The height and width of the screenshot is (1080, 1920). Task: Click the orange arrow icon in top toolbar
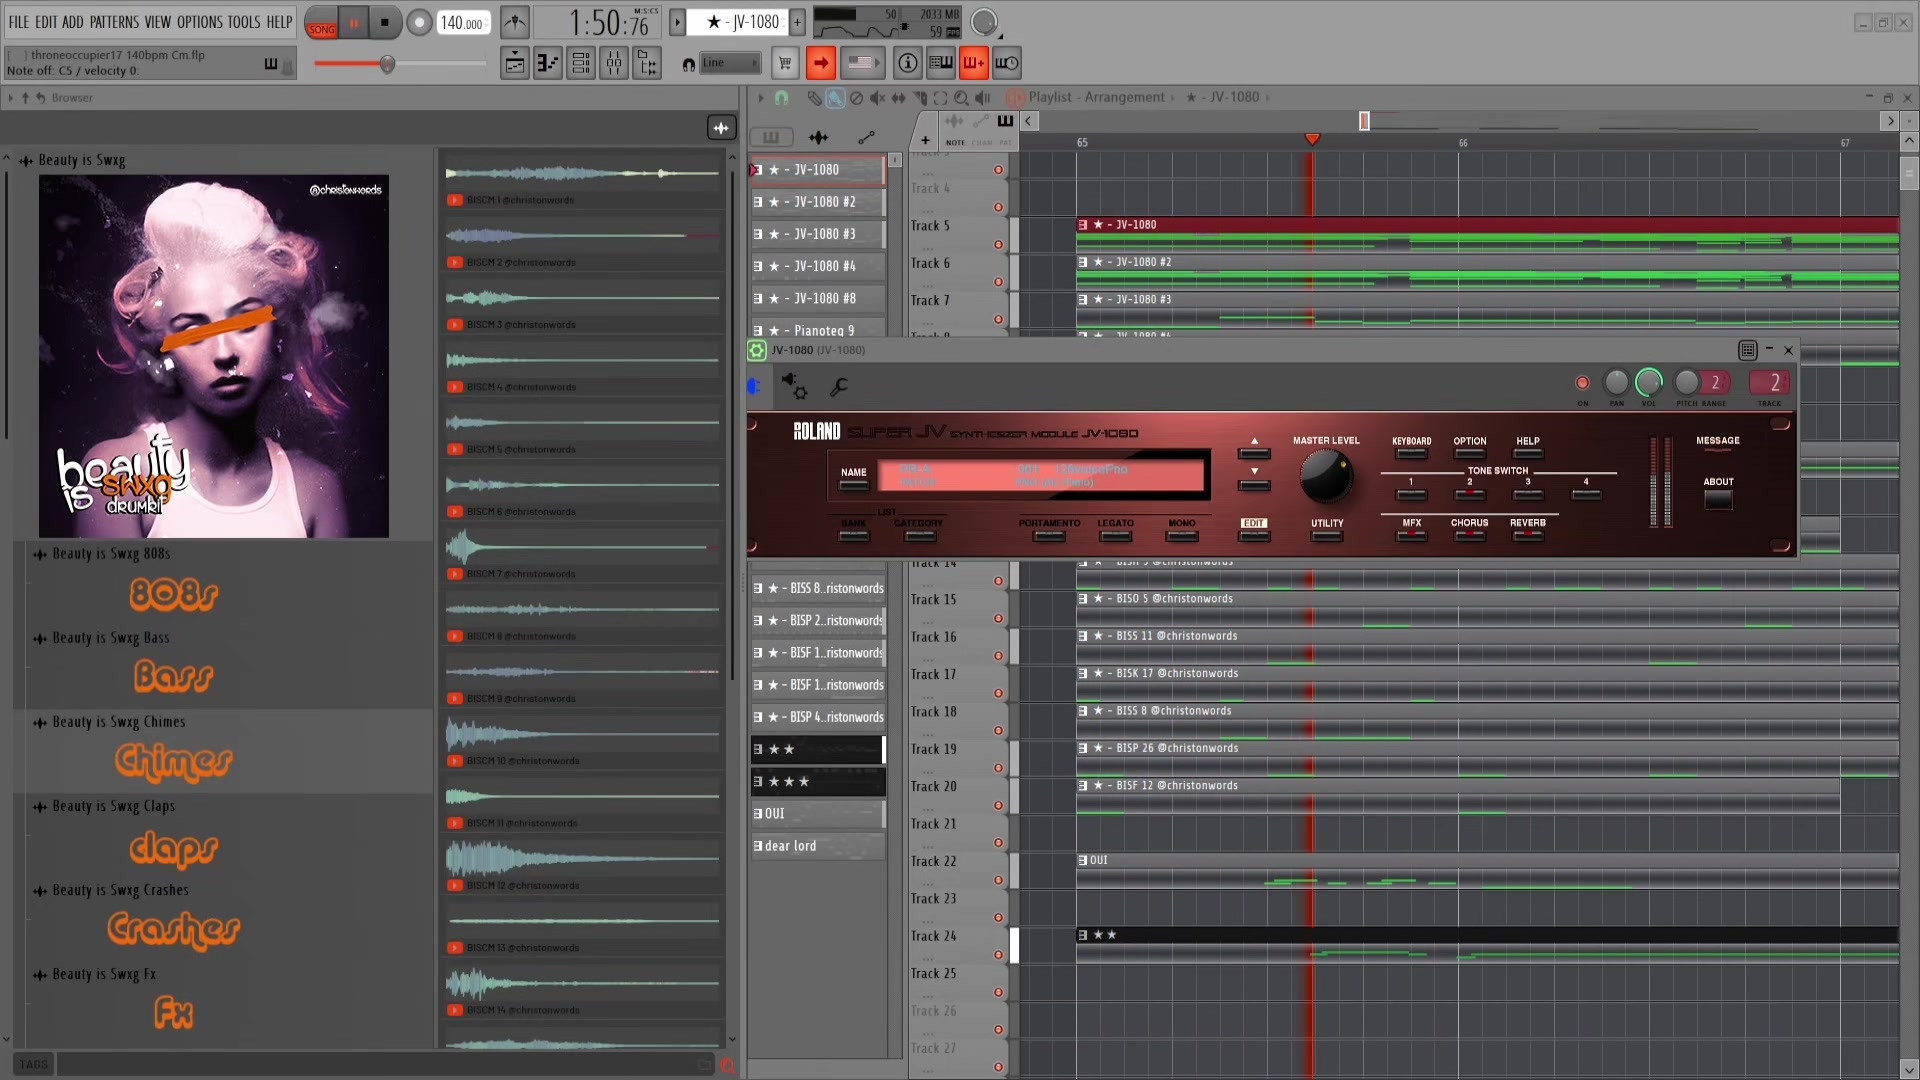point(821,63)
